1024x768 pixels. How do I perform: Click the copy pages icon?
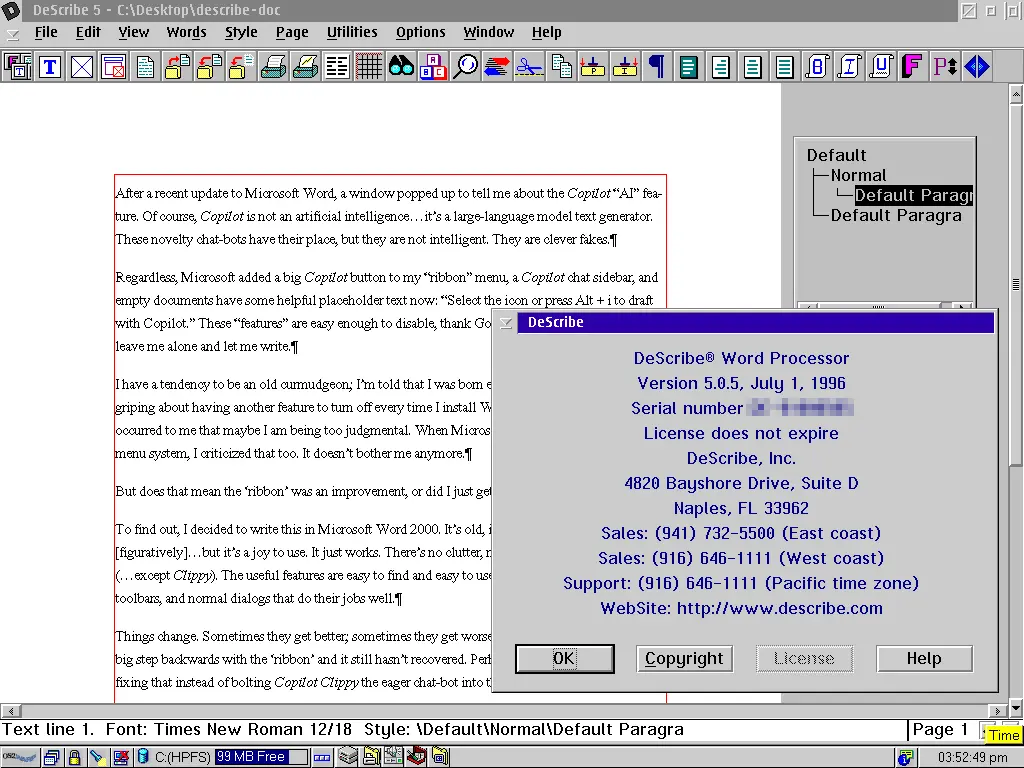tap(562, 67)
